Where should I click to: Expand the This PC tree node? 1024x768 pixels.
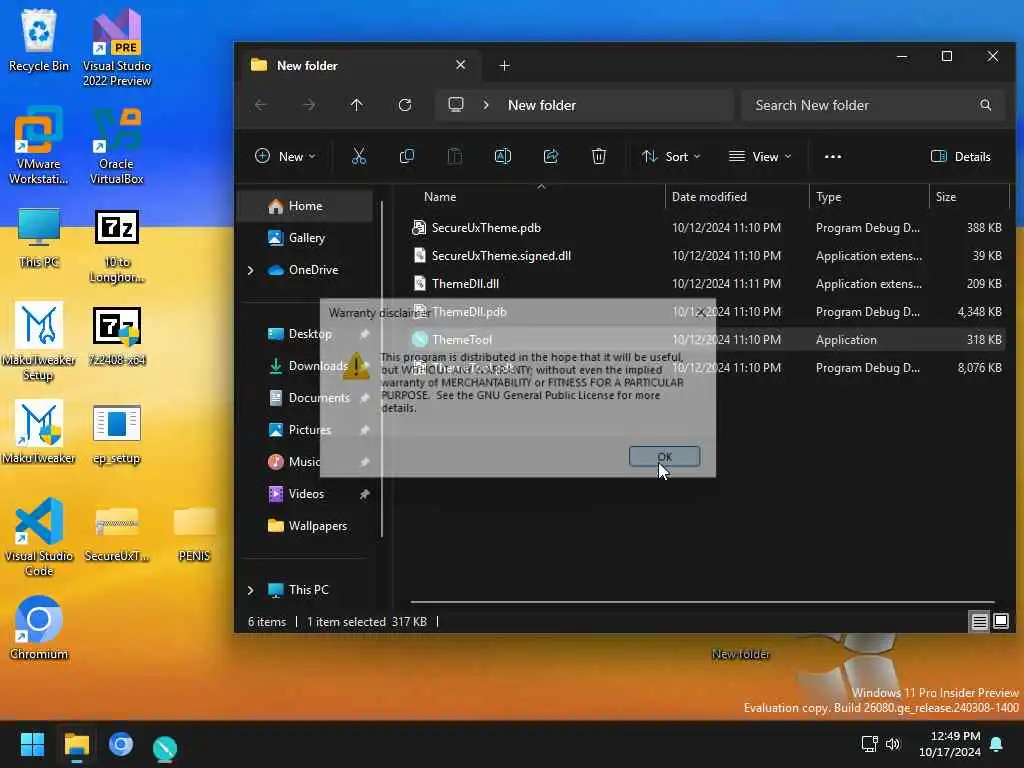pos(250,590)
